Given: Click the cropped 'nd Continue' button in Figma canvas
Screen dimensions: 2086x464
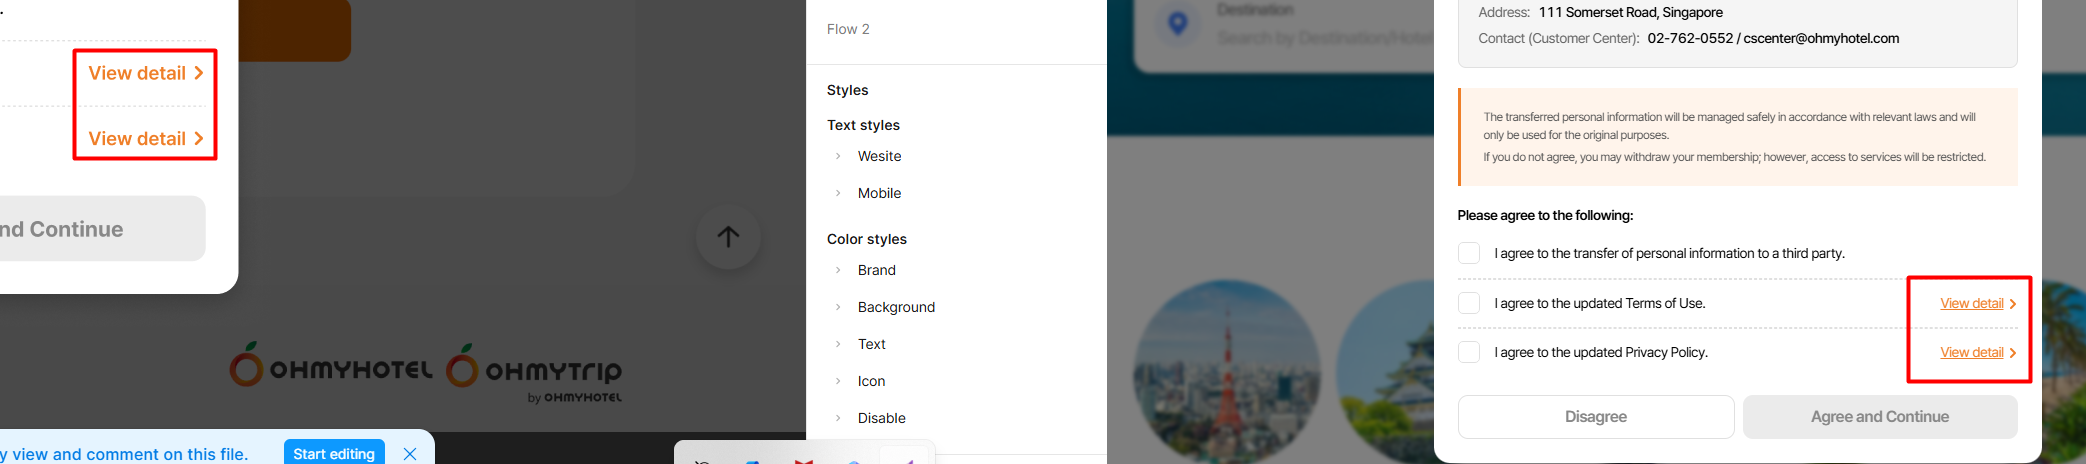Looking at the screenshot, I should click(102, 229).
